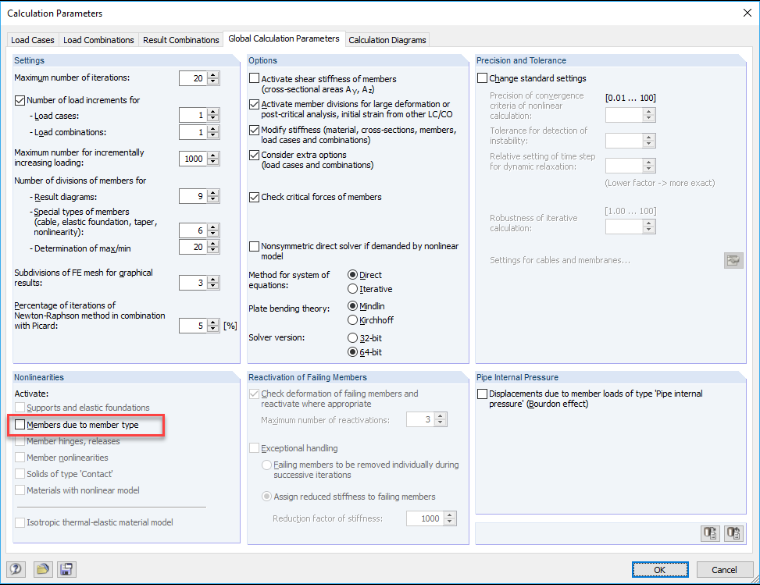Click the Determination of max/min value field

point(193,247)
